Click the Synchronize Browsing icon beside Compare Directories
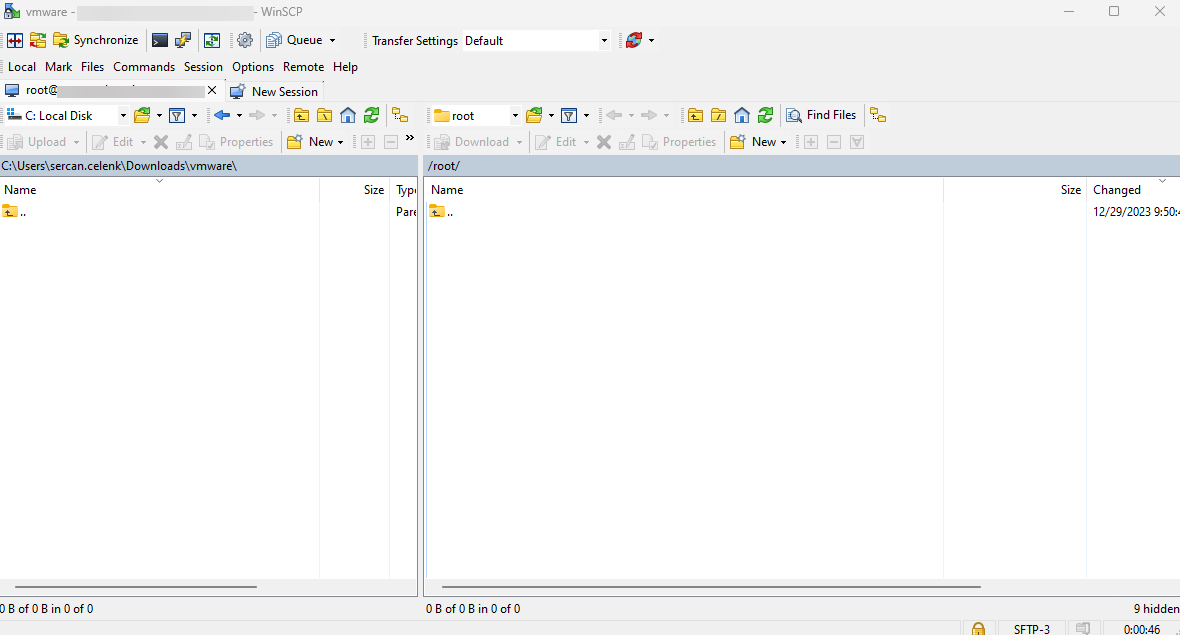Screen dimensions: 1180x635 [x=38, y=41]
